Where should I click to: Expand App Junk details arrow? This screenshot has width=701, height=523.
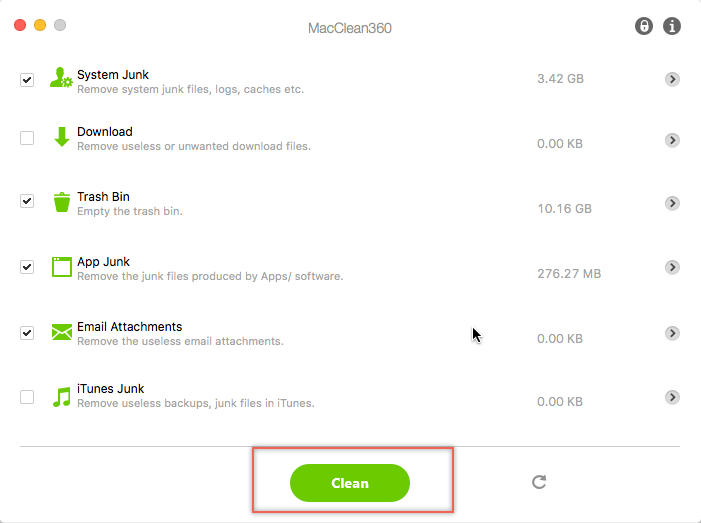(x=672, y=267)
